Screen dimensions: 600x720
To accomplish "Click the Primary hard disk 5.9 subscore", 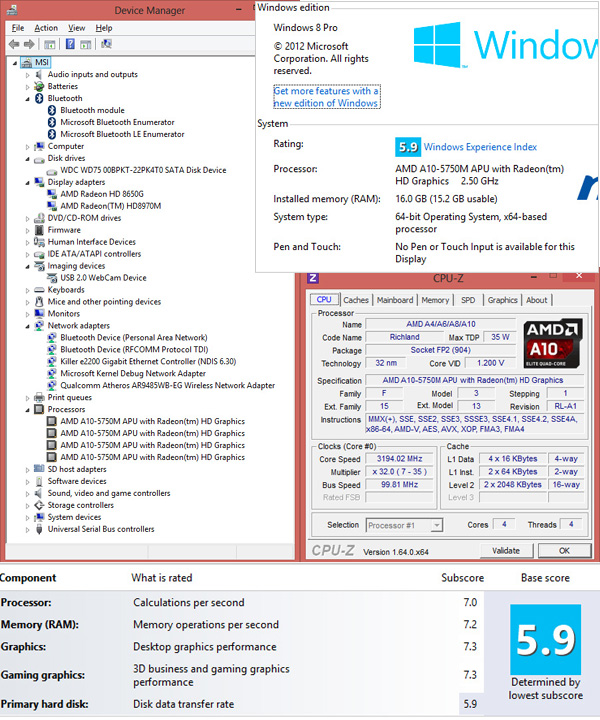I will click(470, 704).
